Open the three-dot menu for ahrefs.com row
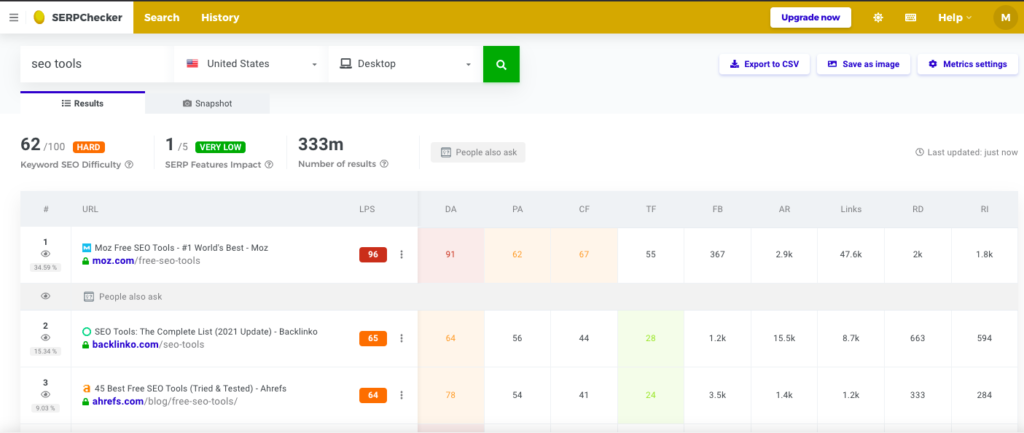The height and width of the screenshot is (433, 1024). (402, 395)
